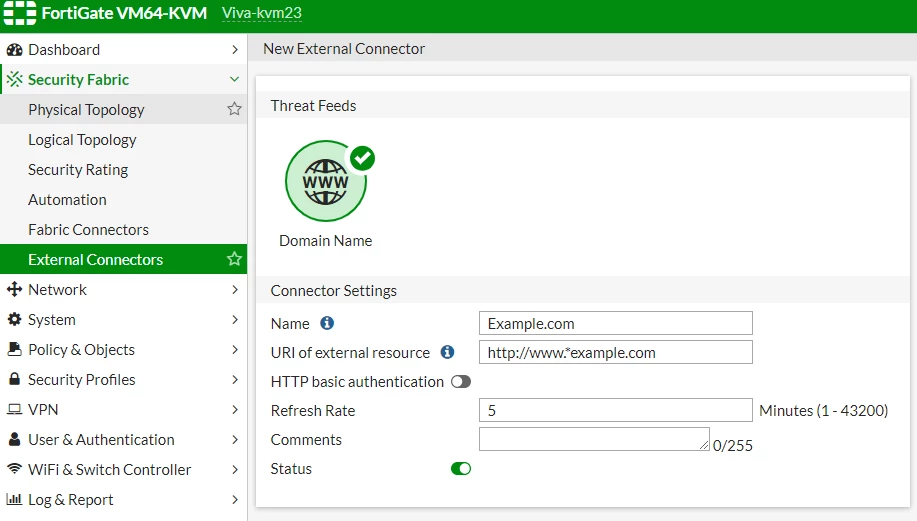Viewport: 917px width, 521px height.
Task: Click the info icon next to Name
Action: click(x=327, y=323)
